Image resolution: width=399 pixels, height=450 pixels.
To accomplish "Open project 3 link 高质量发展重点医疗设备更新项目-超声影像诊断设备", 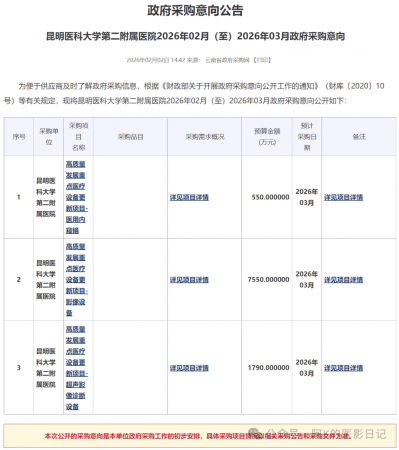I will [77, 368].
